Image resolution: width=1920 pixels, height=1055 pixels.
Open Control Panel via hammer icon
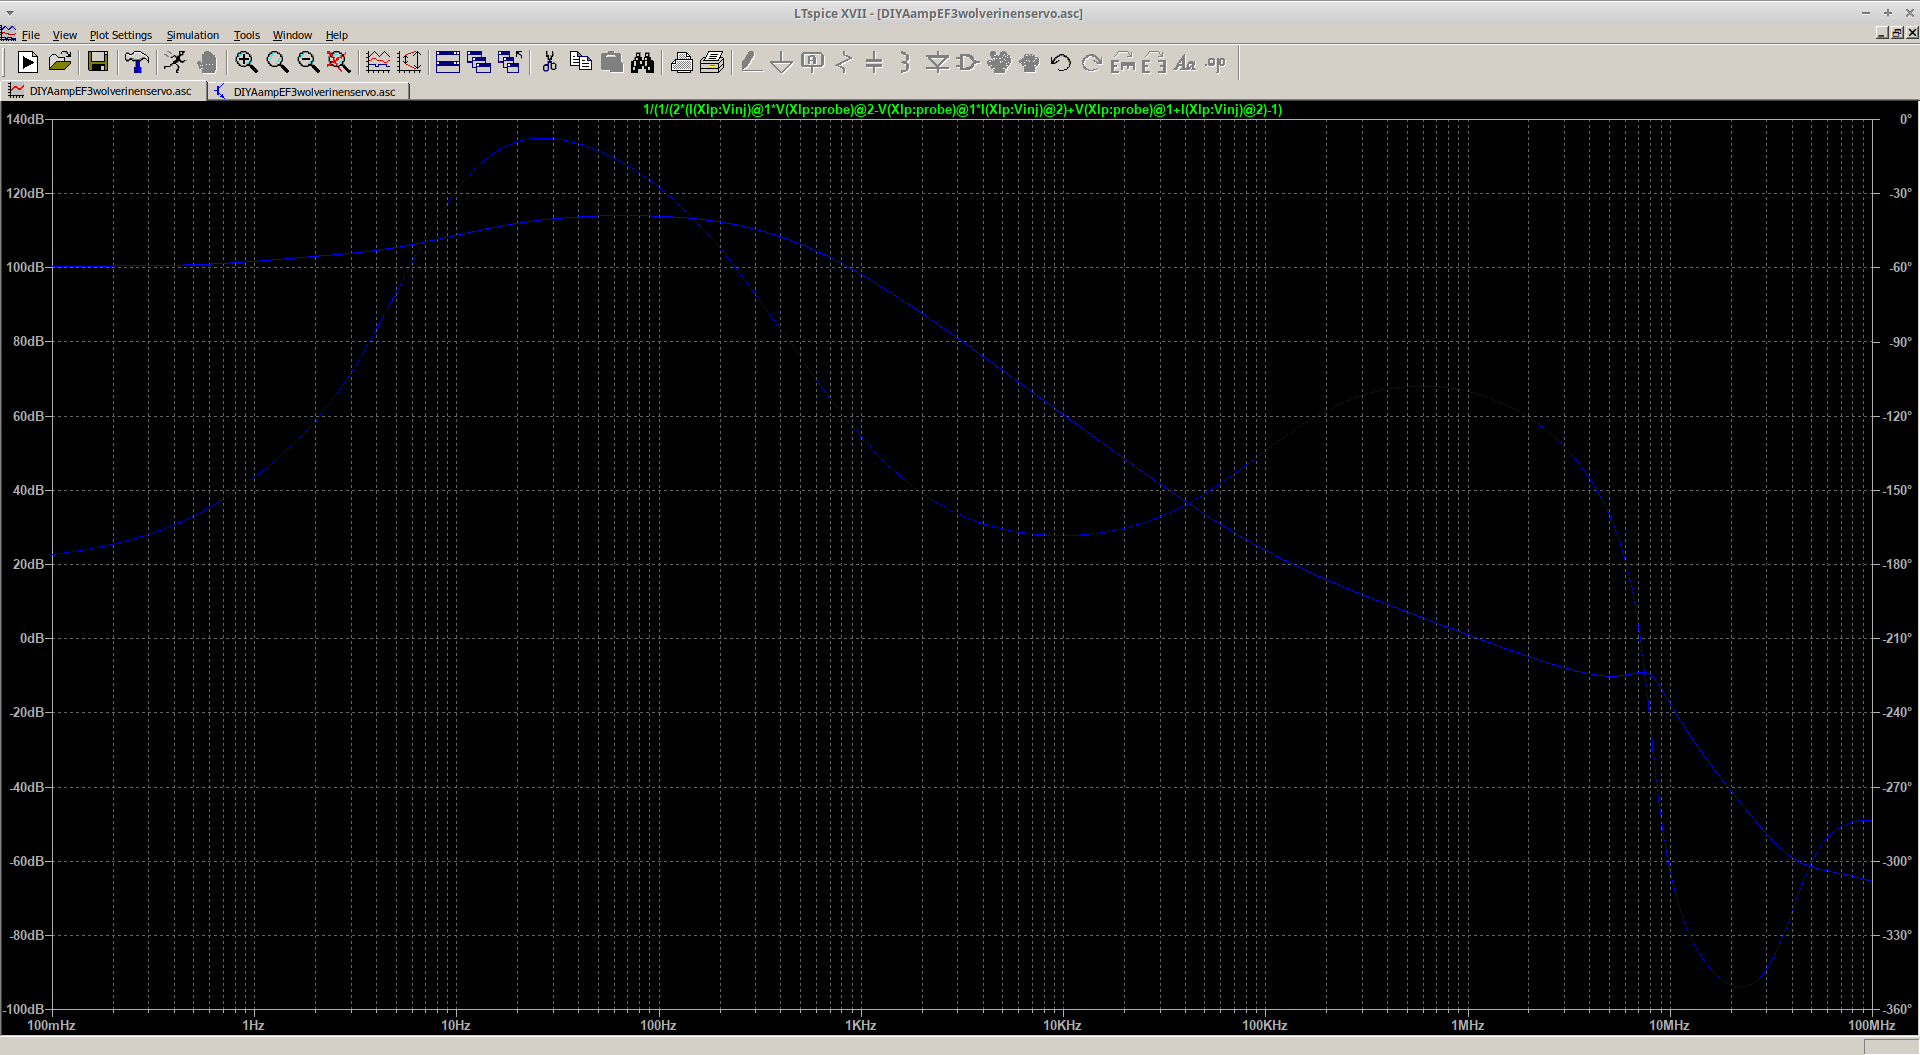tap(137, 63)
